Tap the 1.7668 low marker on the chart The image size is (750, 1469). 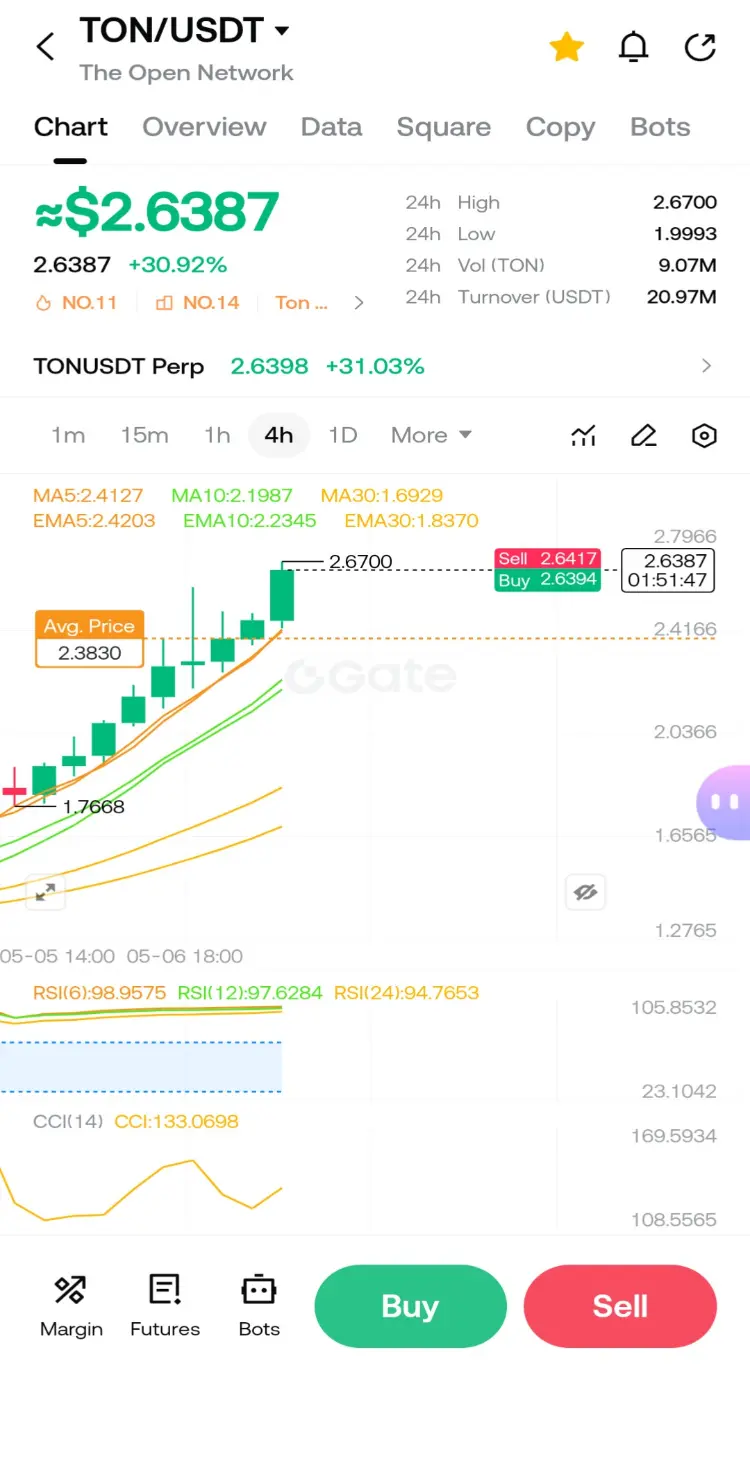pyautogui.click(x=94, y=807)
